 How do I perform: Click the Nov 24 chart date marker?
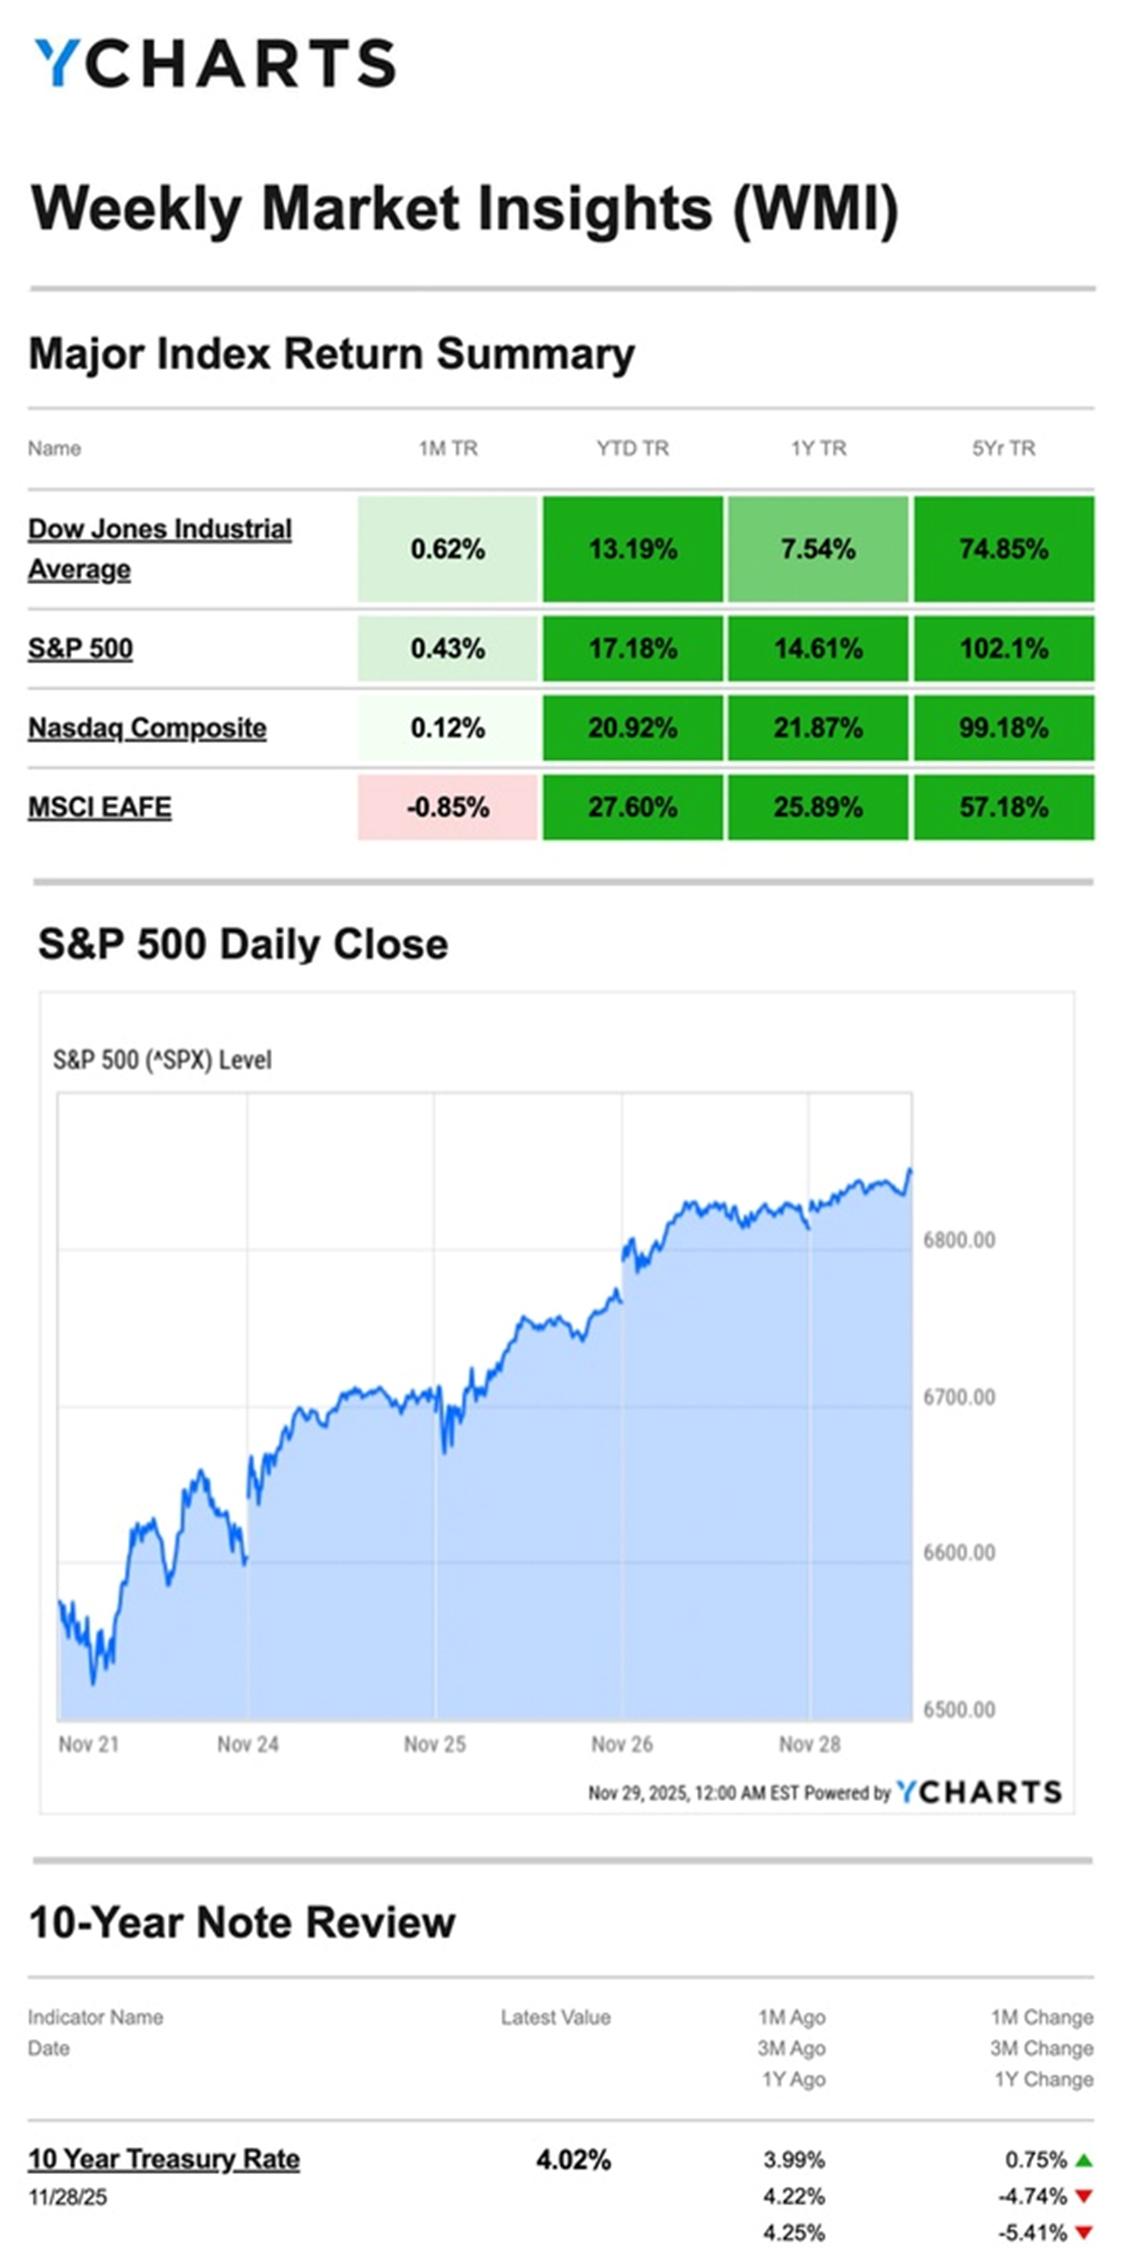pos(248,1744)
